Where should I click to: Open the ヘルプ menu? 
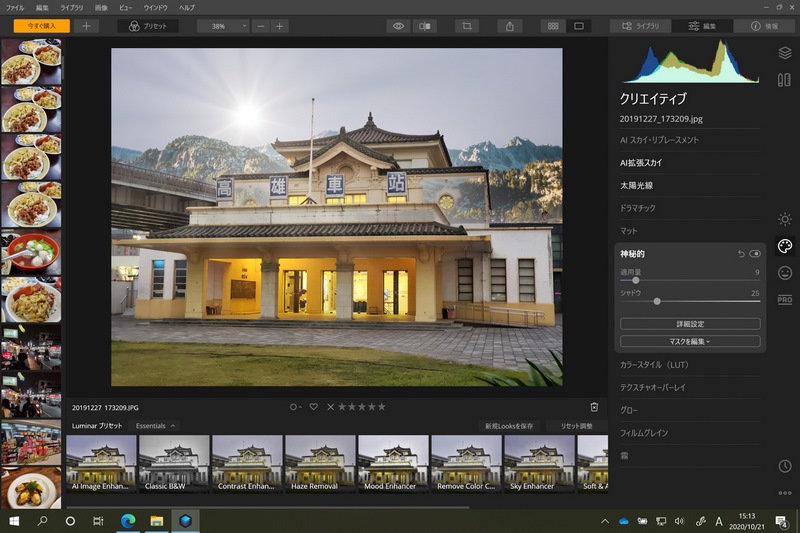187,8
